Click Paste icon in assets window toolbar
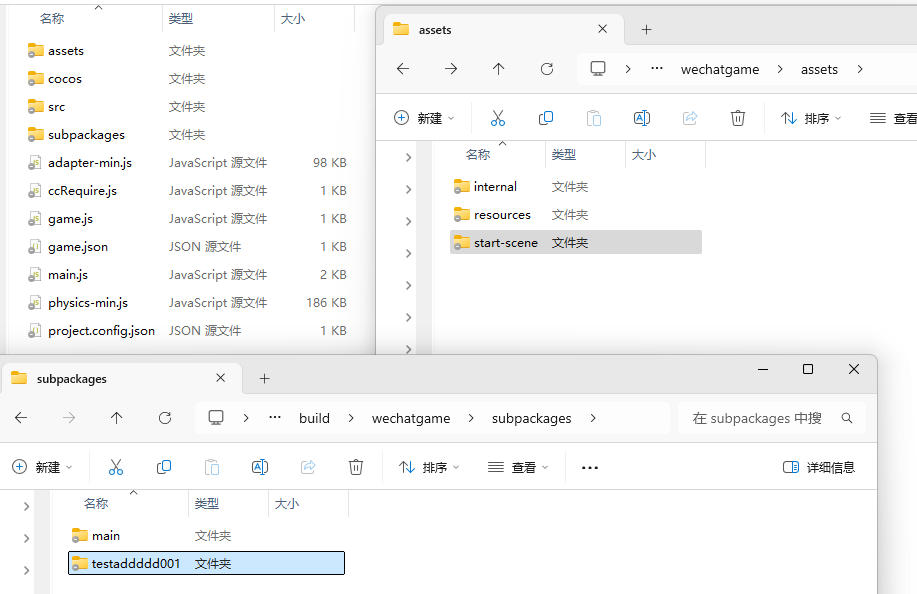 point(594,118)
